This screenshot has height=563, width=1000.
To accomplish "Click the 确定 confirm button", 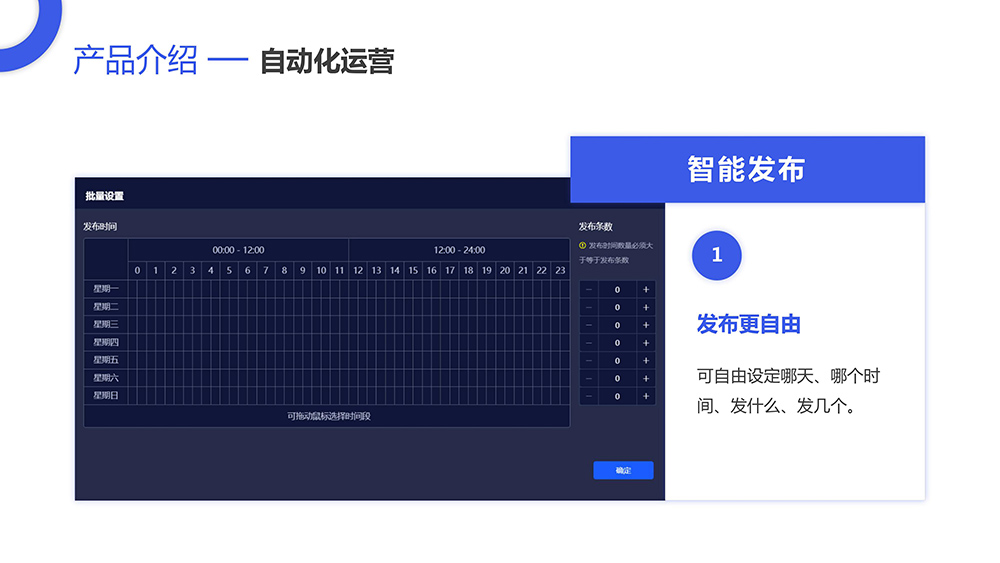I will point(623,470).
